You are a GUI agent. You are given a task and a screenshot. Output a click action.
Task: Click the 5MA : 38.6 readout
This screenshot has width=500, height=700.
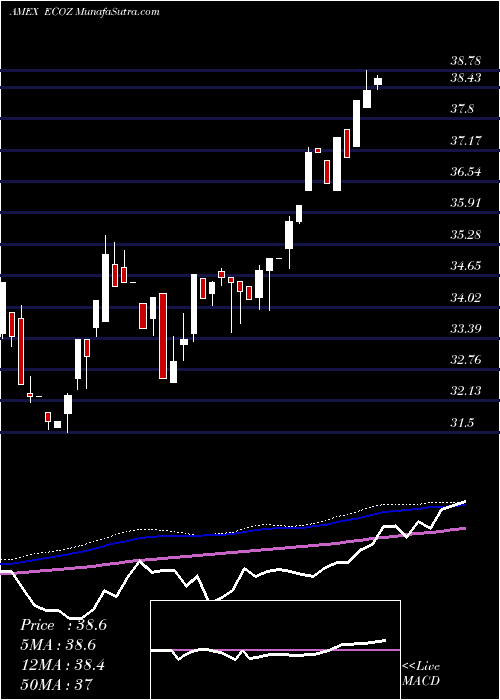58,645
